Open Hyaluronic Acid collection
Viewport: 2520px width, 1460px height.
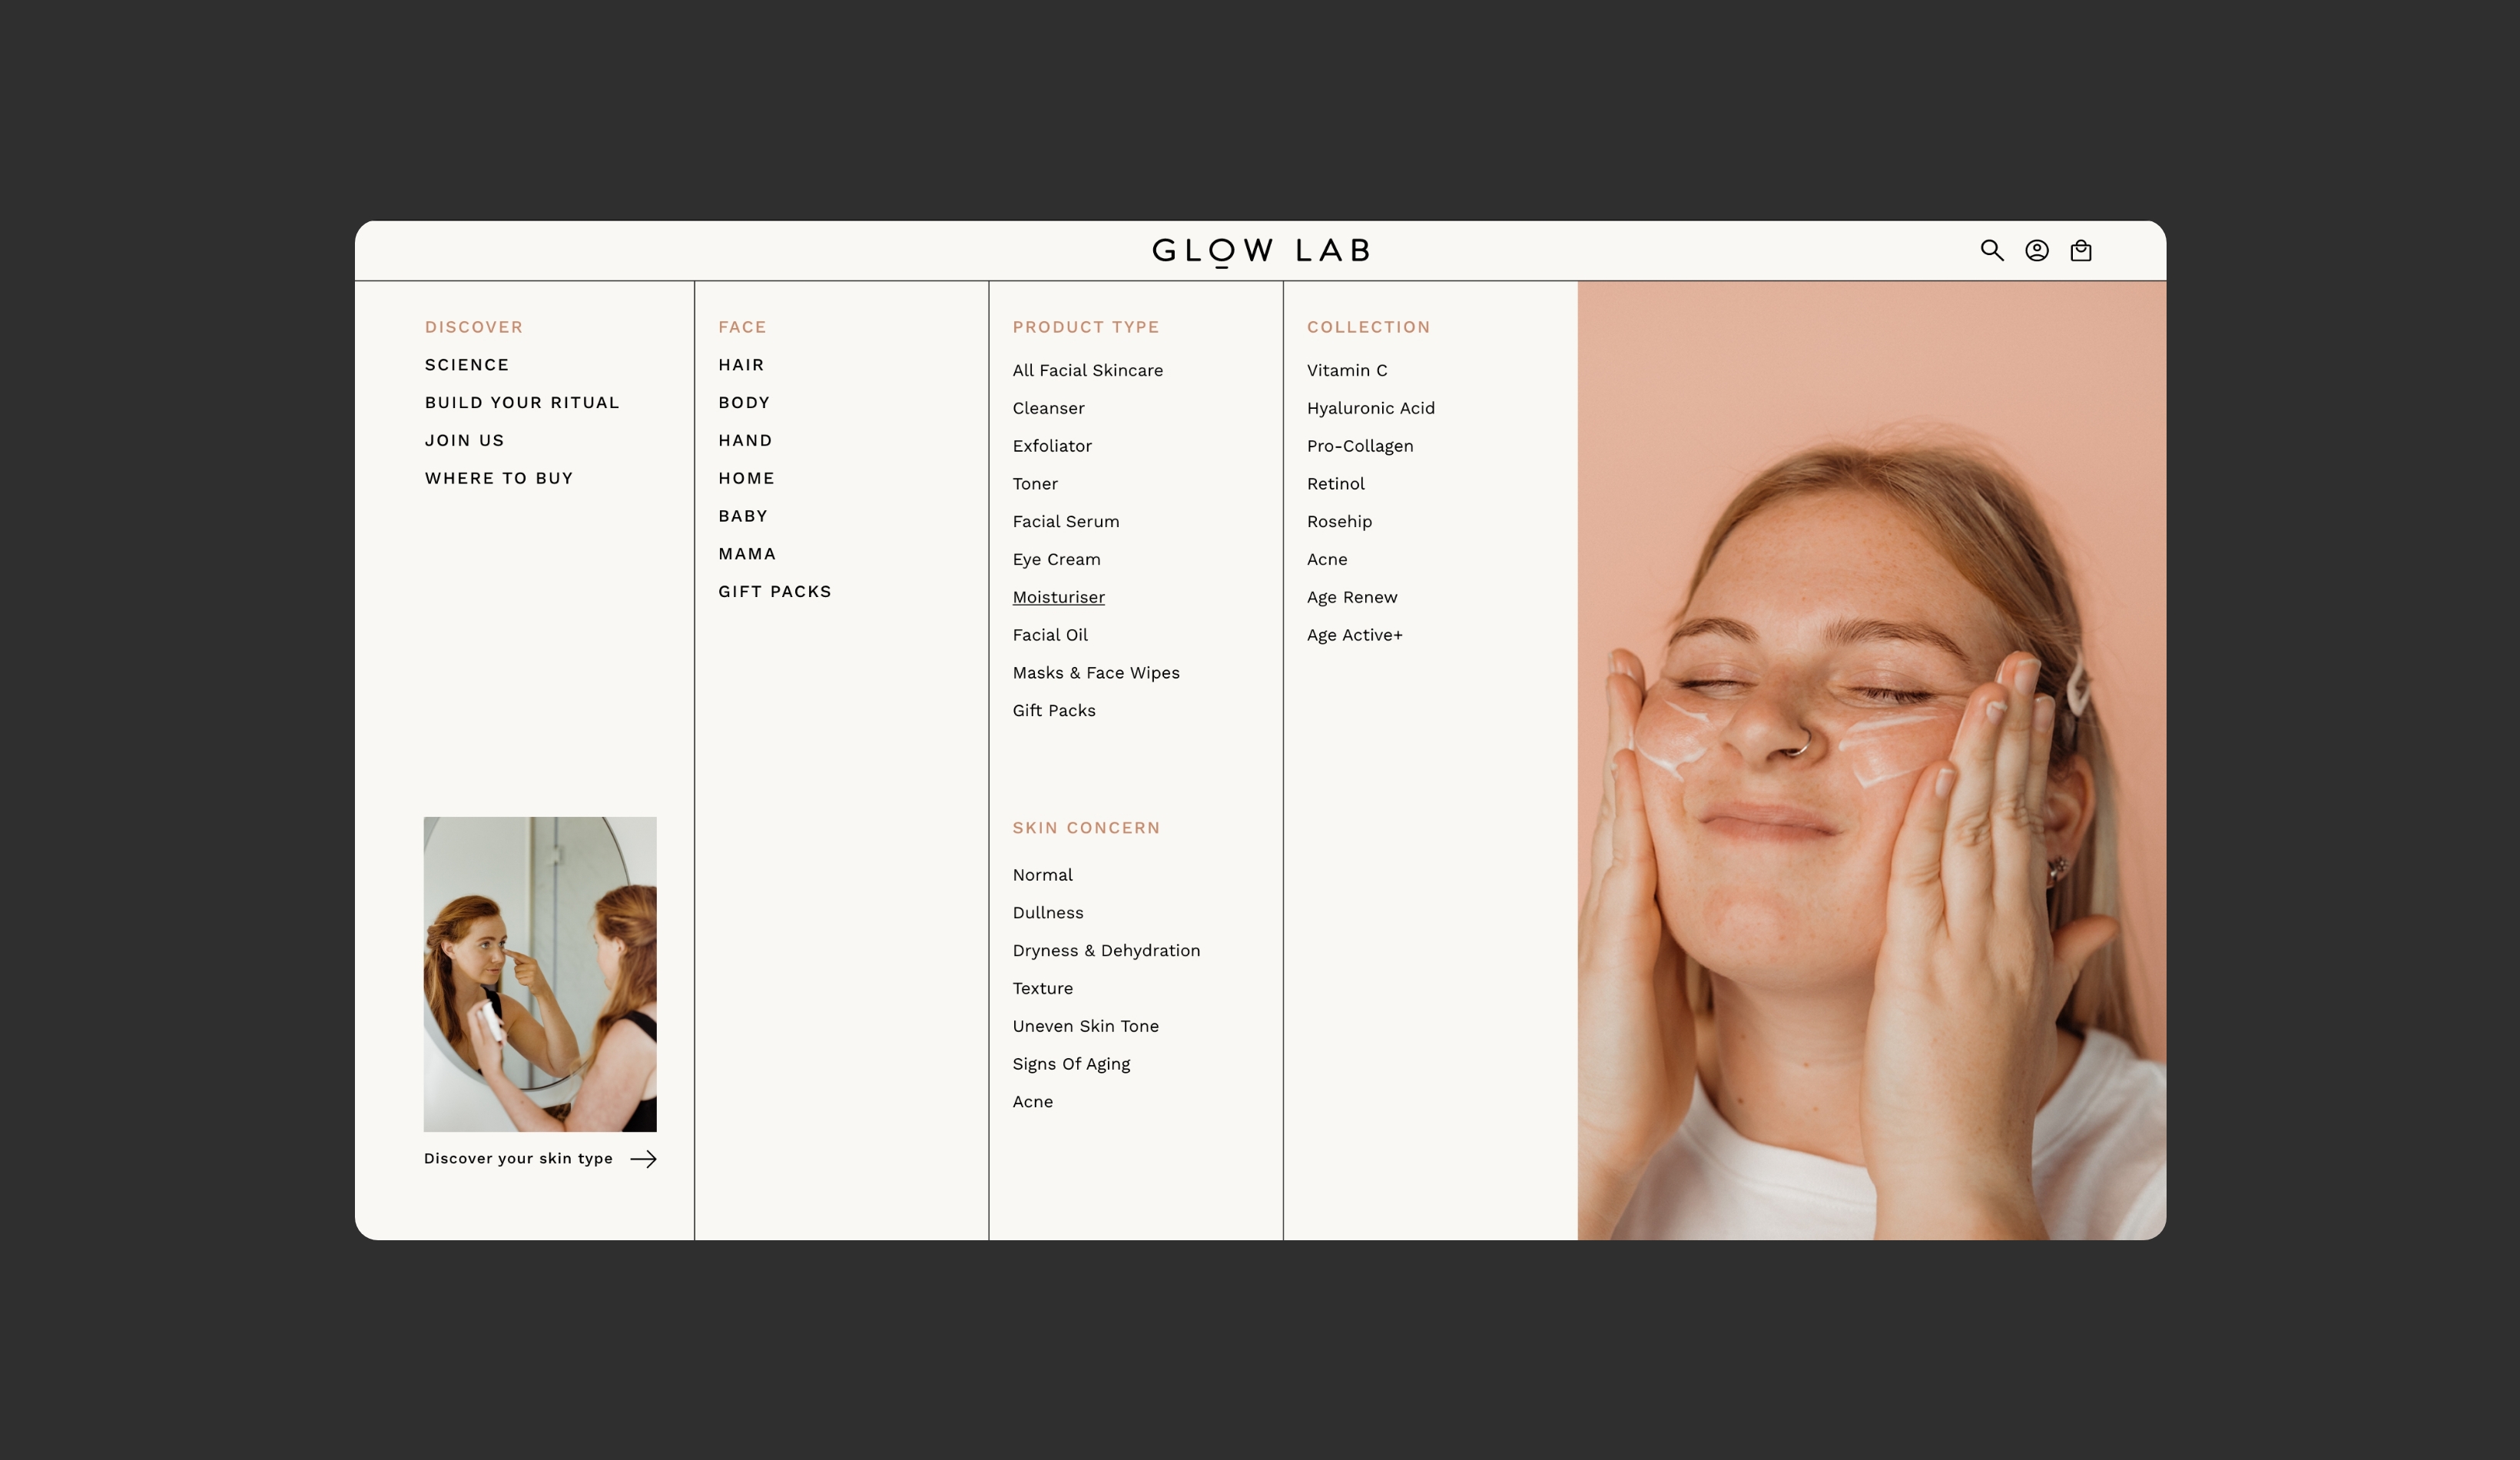1370,408
